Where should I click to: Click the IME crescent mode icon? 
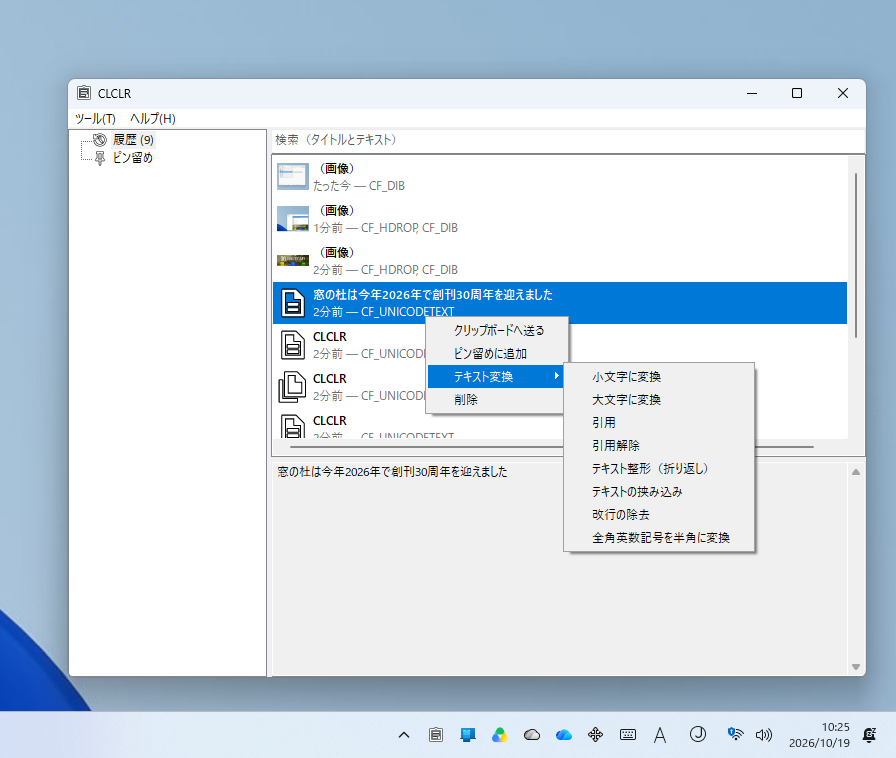point(698,734)
